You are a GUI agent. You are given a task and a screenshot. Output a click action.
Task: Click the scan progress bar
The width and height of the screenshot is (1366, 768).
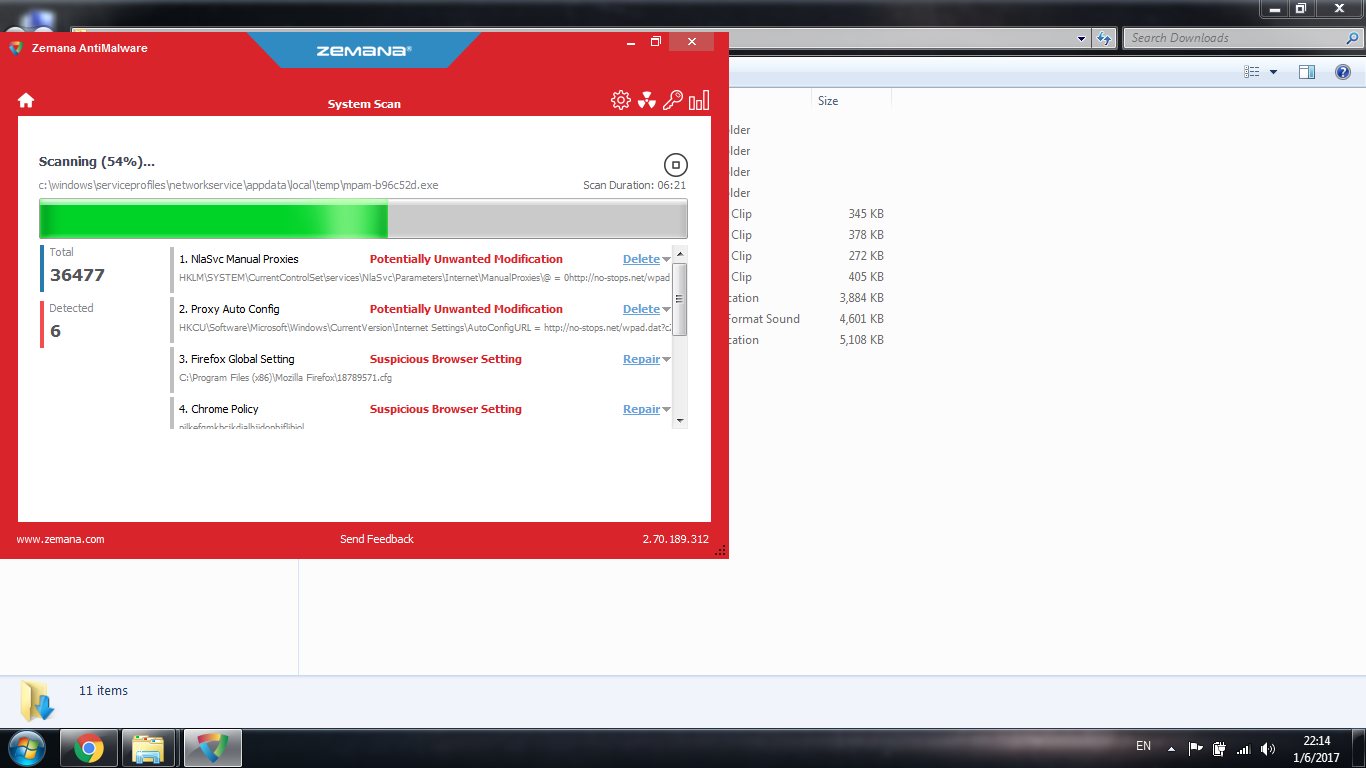(x=363, y=218)
